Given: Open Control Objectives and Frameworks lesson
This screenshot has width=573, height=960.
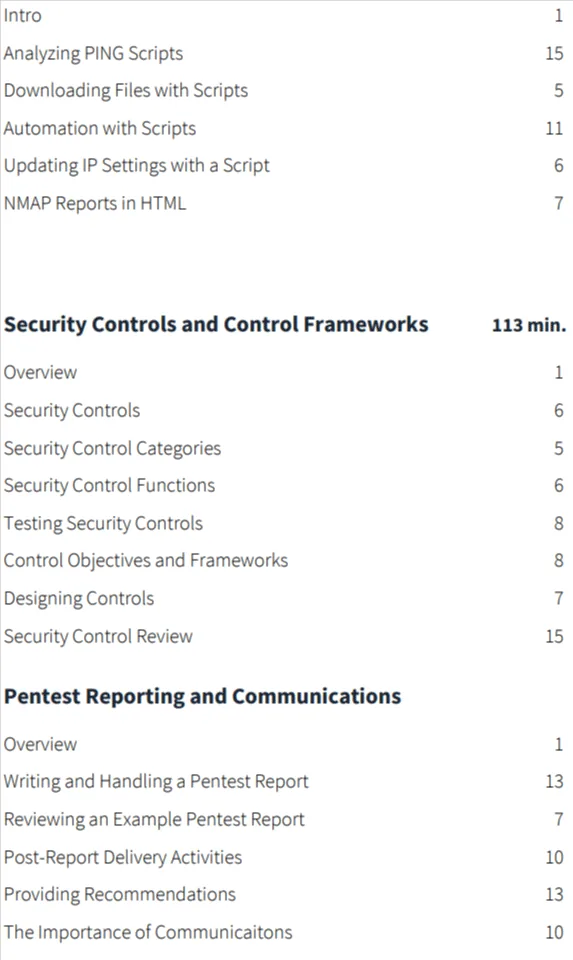Looking at the screenshot, I should coord(146,561).
